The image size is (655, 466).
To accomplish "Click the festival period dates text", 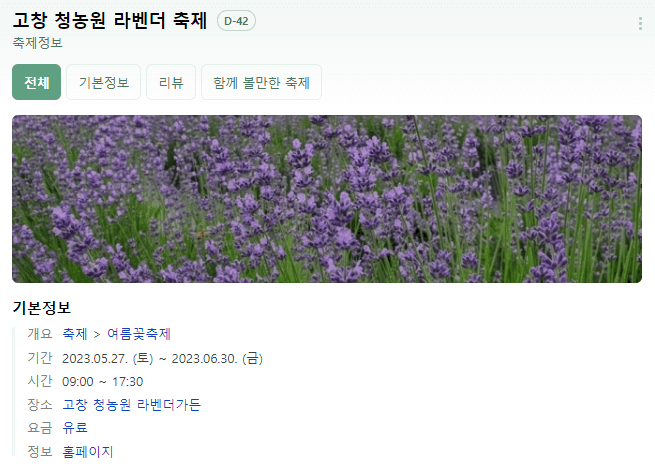I will [x=162, y=359].
